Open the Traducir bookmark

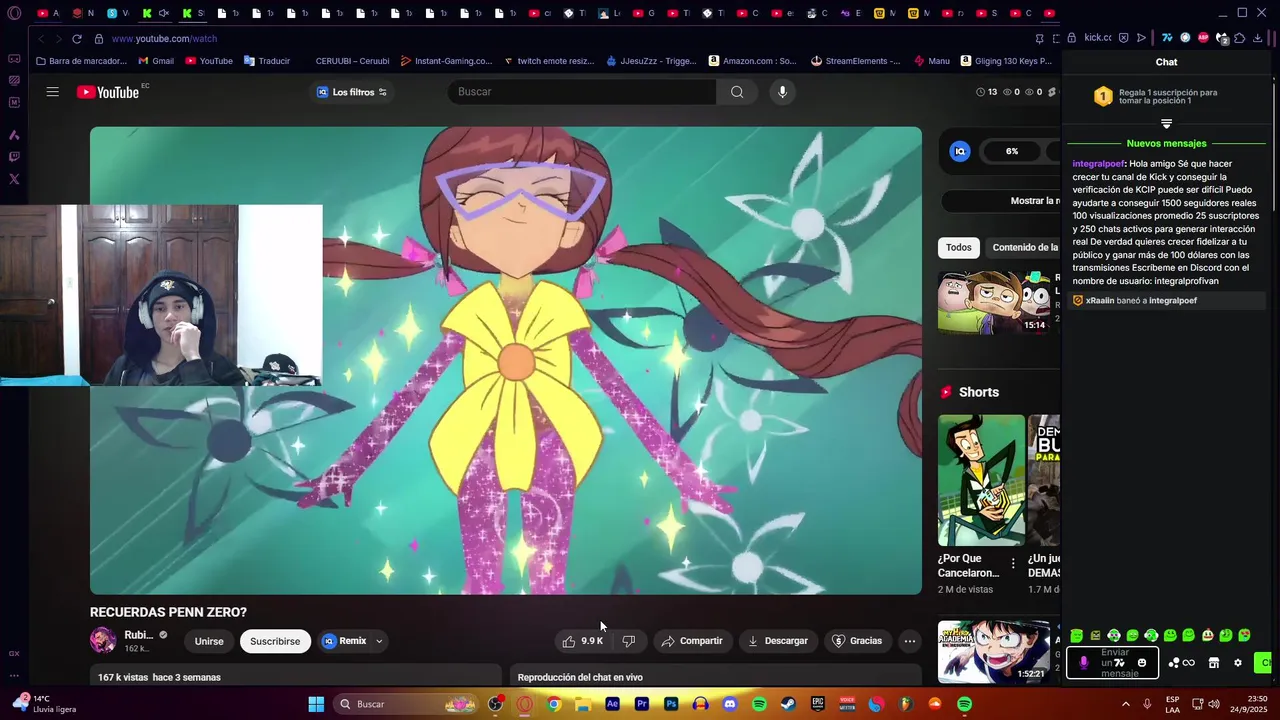click(x=266, y=61)
